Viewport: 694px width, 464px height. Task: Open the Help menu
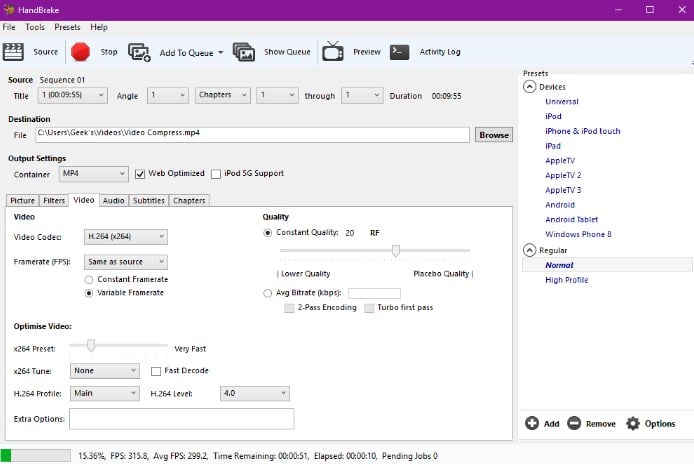pos(99,27)
